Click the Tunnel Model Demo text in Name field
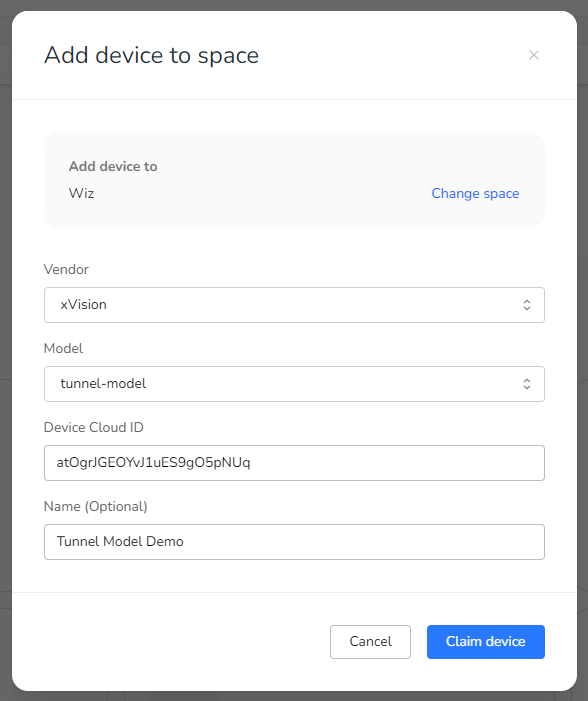The image size is (588, 701). coord(120,541)
